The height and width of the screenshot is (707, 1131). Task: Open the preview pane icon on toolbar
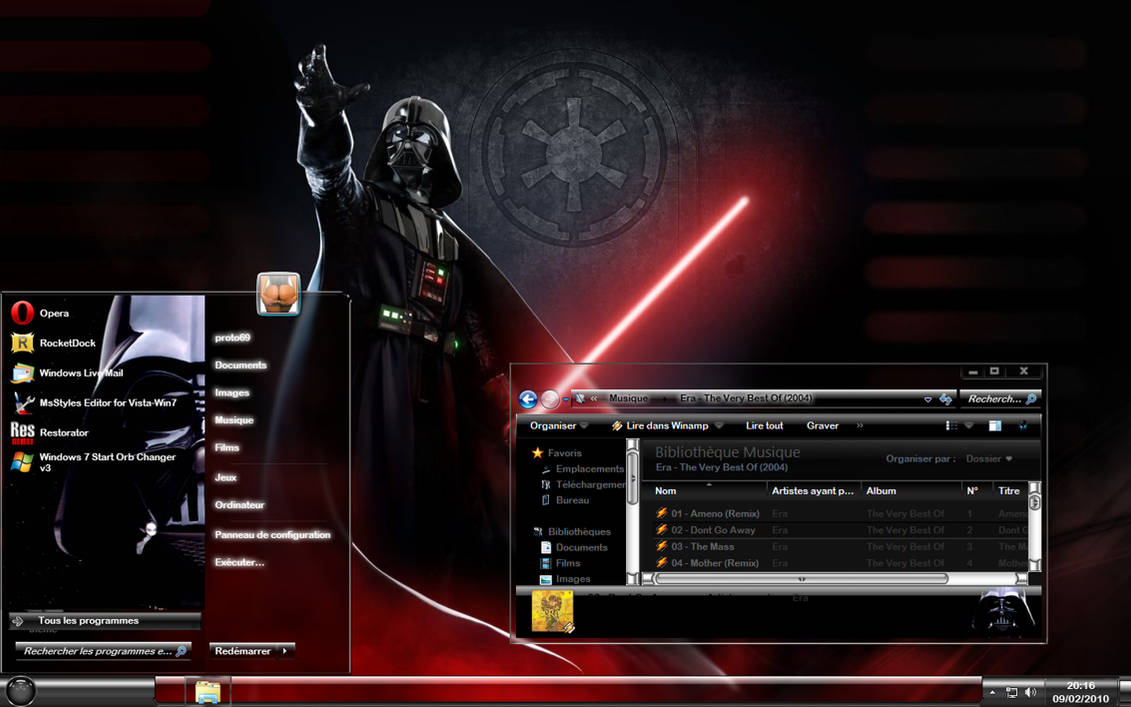[993, 425]
